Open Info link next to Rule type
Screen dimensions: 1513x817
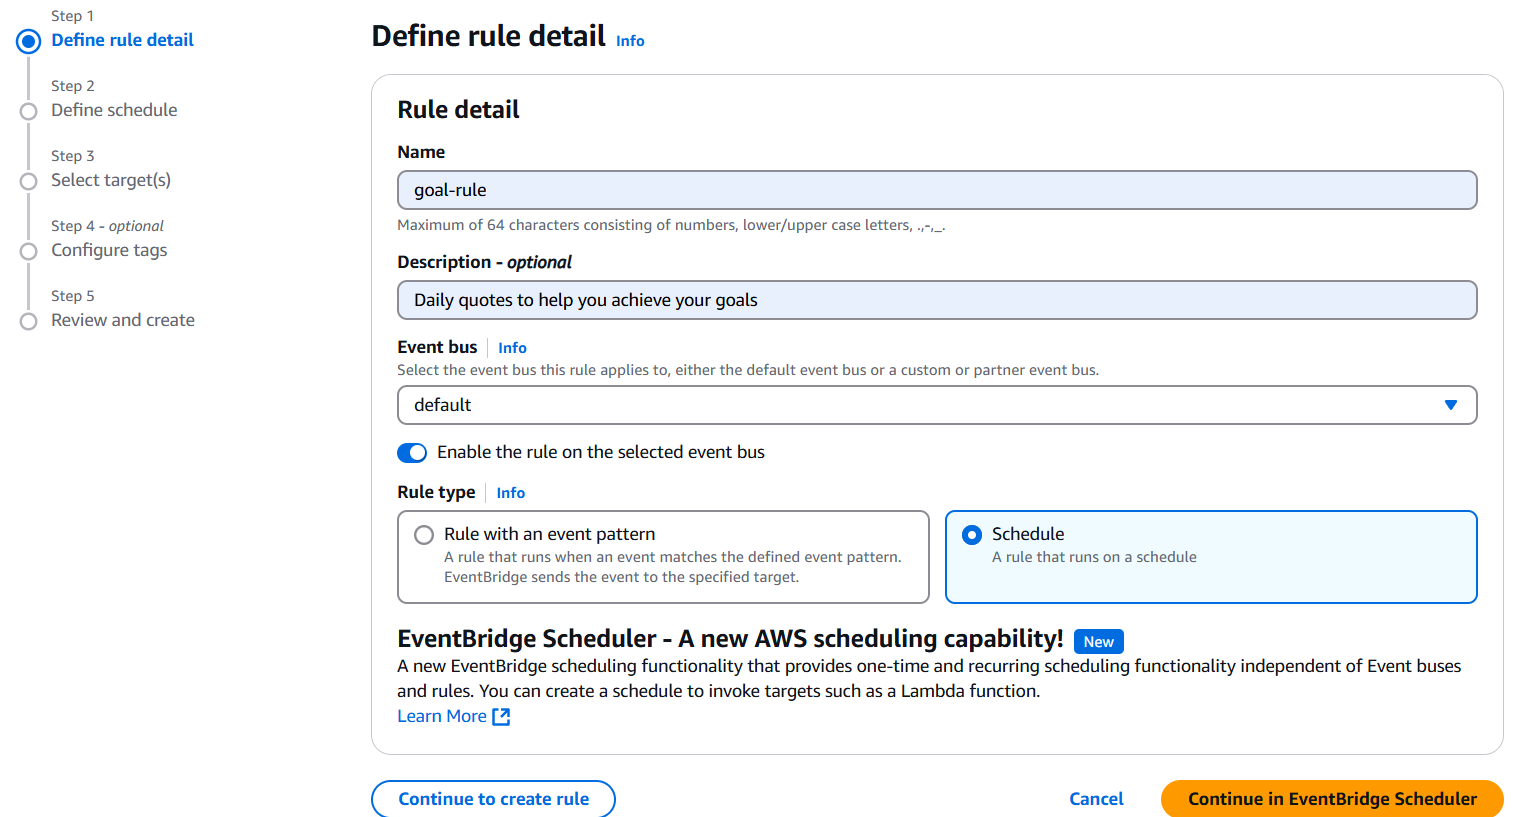coord(510,493)
